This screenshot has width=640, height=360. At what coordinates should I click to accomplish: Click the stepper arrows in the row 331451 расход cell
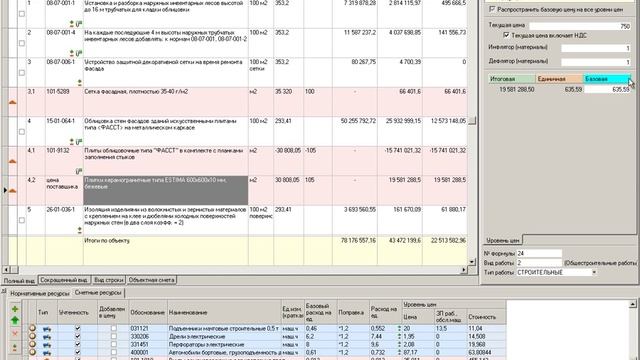(x=399, y=344)
